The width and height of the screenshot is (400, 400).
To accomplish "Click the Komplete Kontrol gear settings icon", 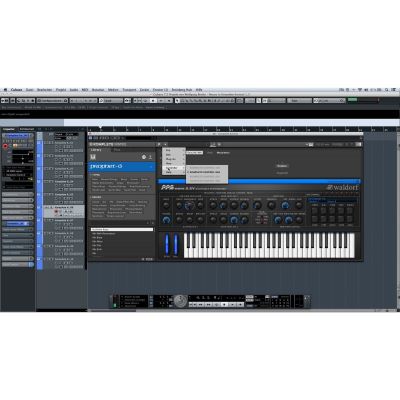I will [x=144, y=157].
